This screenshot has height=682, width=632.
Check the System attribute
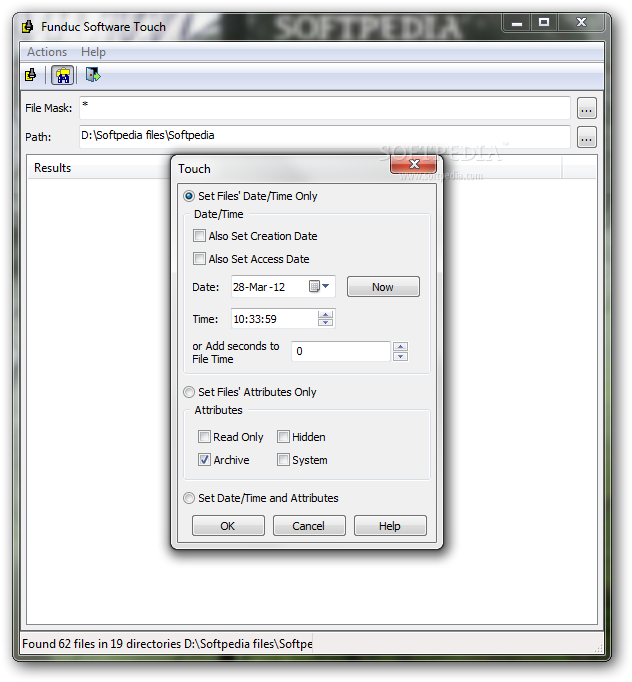pyautogui.click(x=283, y=460)
